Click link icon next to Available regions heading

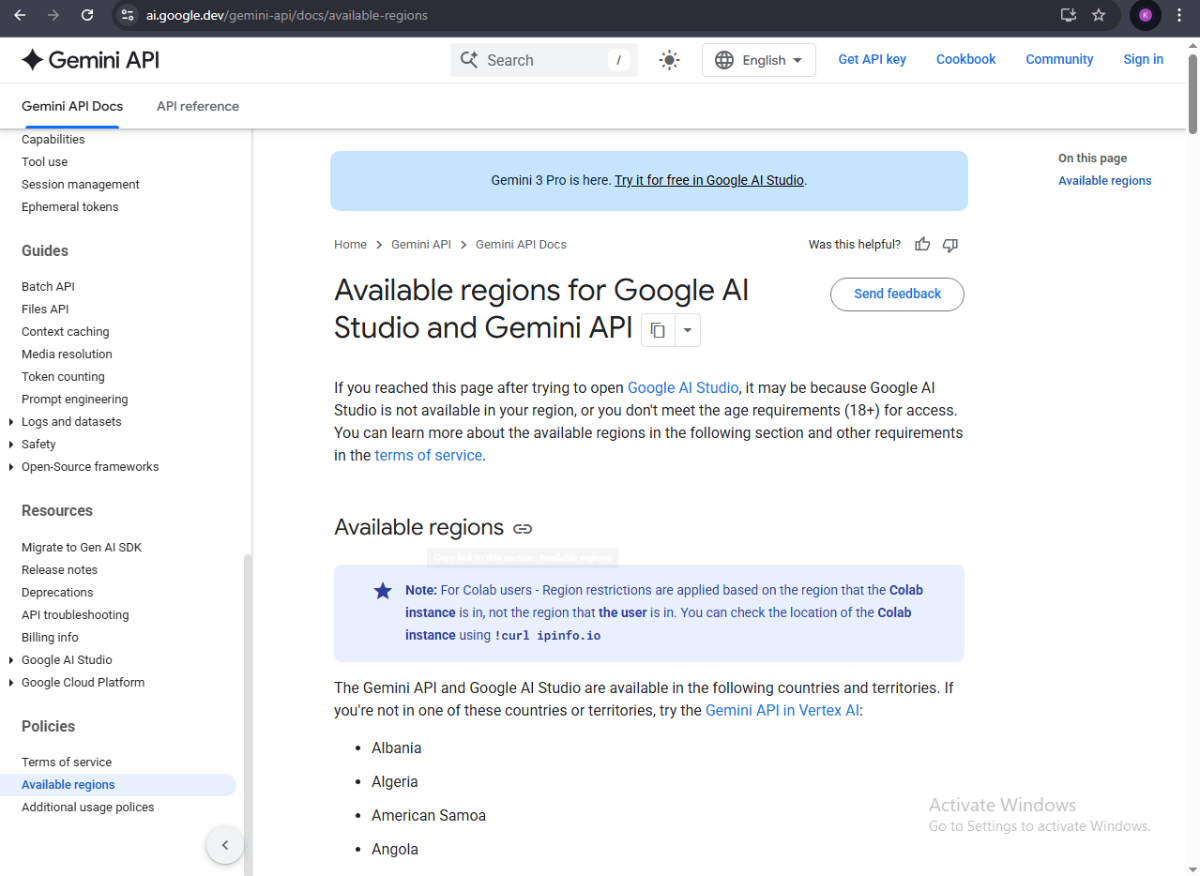(x=522, y=528)
